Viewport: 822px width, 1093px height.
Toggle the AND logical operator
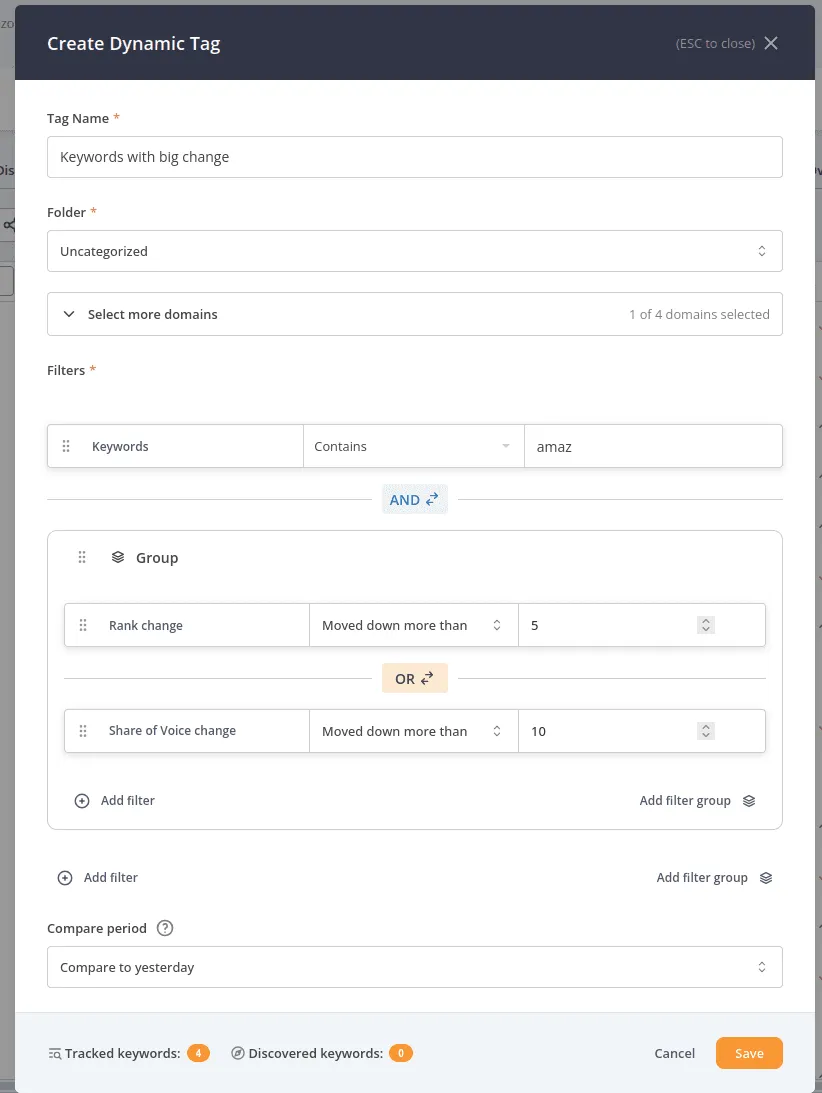[414, 500]
